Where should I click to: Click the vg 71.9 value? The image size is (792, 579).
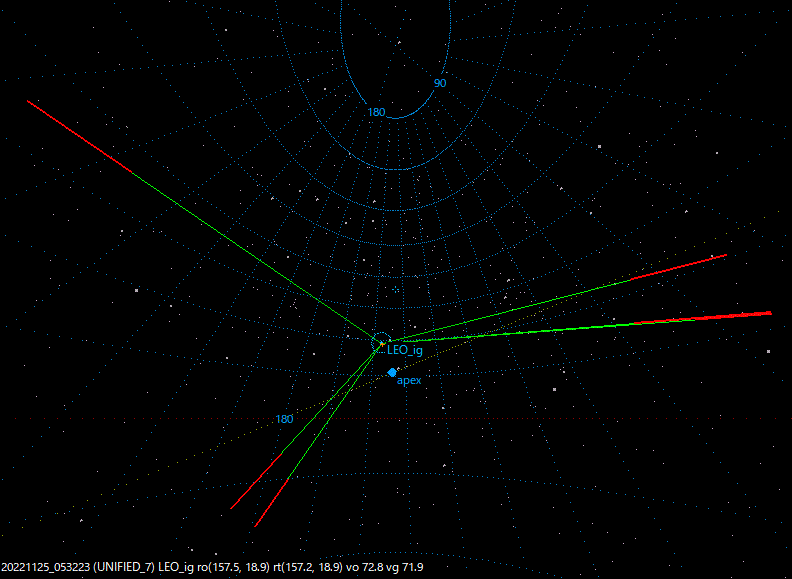point(405,567)
